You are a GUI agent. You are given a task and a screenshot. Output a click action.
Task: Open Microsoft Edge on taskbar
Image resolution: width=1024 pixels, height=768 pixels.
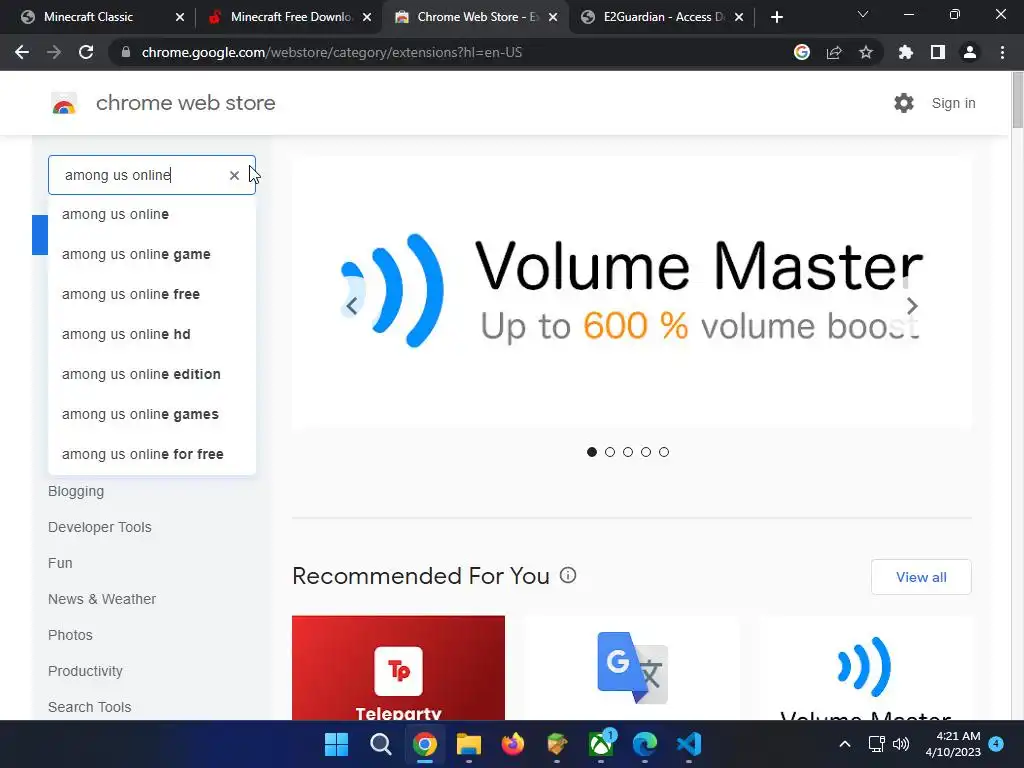point(645,744)
